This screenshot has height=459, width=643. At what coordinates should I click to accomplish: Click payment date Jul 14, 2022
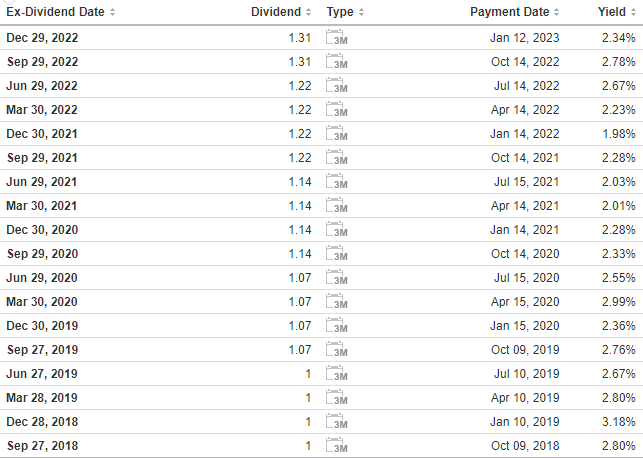click(x=527, y=86)
